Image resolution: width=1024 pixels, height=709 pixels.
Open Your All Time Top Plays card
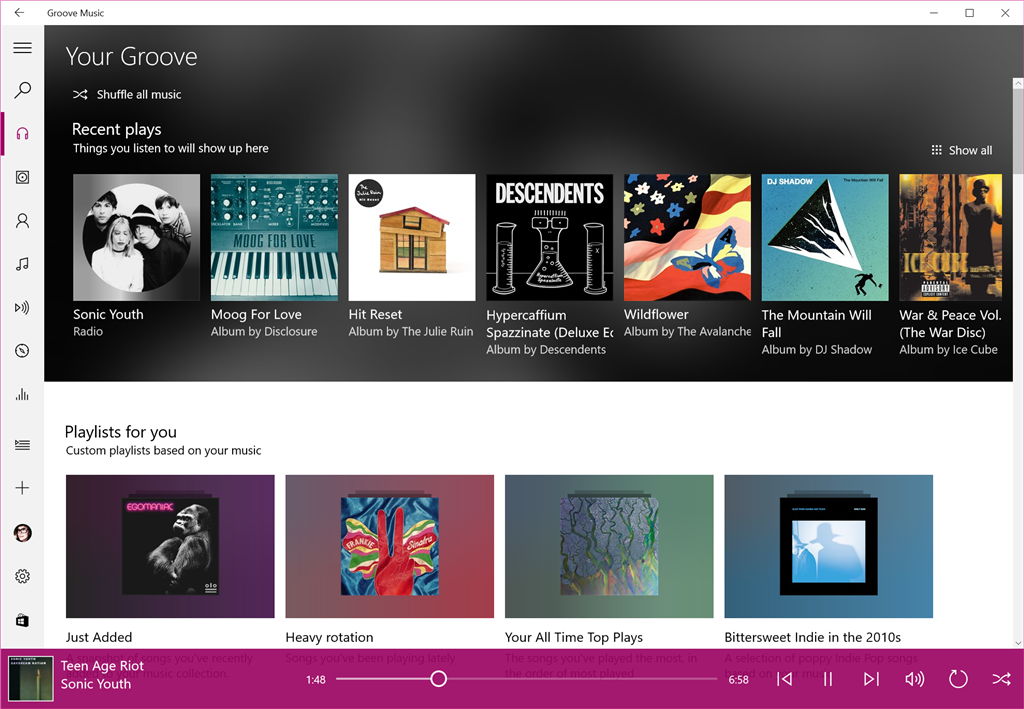click(x=609, y=546)
